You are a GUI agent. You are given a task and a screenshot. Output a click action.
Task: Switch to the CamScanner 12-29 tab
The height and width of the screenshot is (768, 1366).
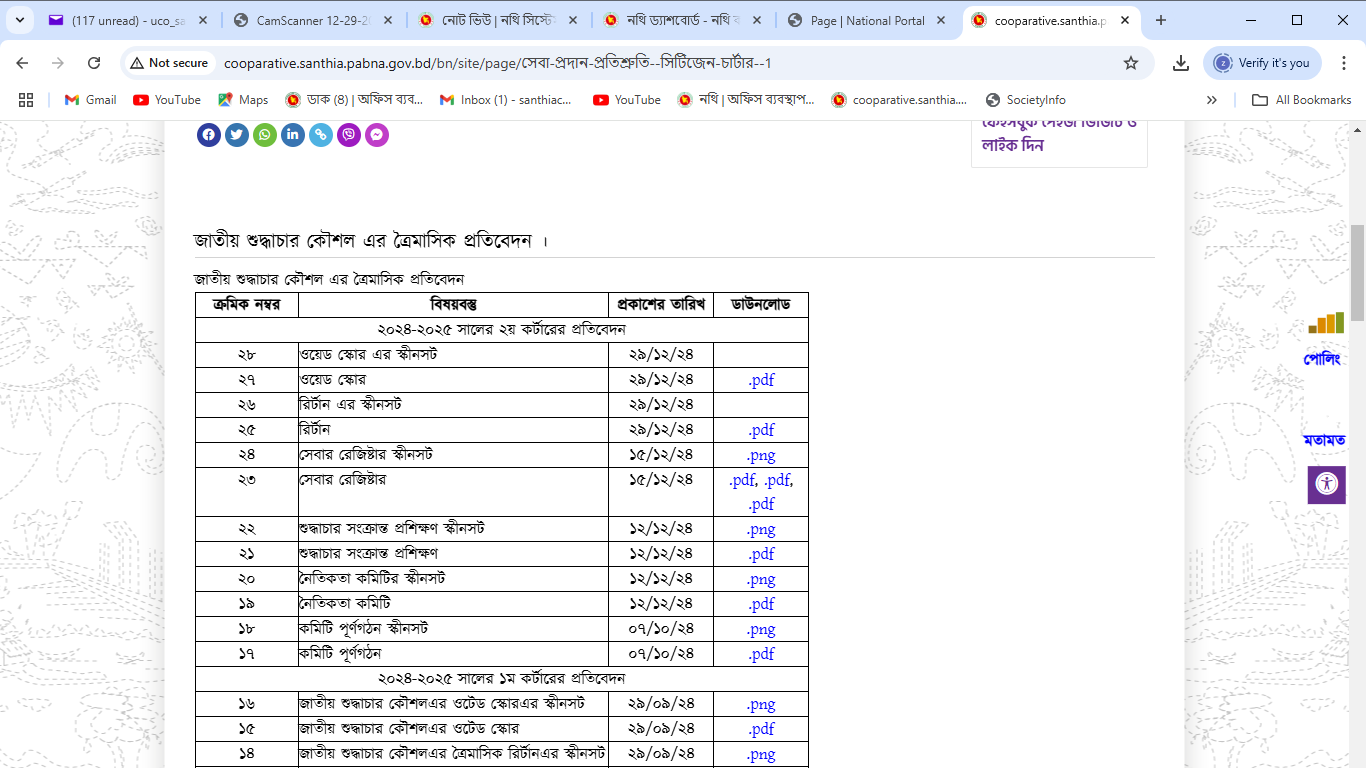pos(314,20)
